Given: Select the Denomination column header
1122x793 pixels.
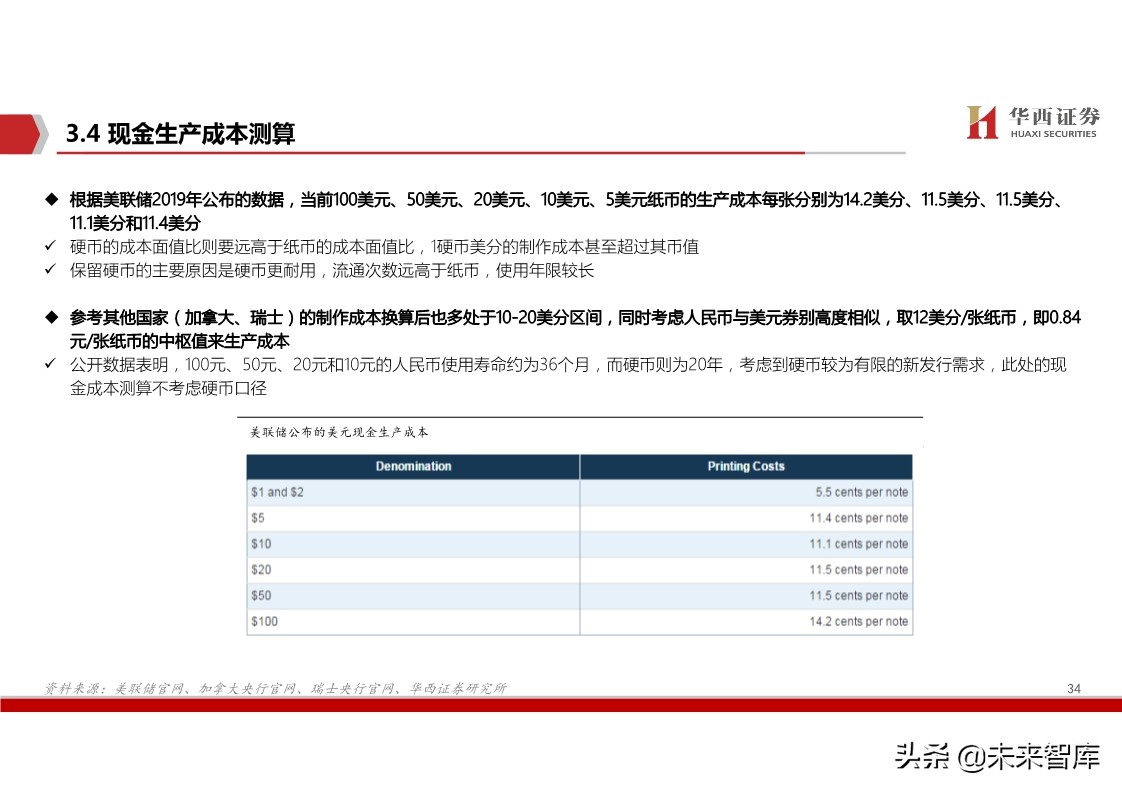Looking at the screenshot, I should point(412,466).
